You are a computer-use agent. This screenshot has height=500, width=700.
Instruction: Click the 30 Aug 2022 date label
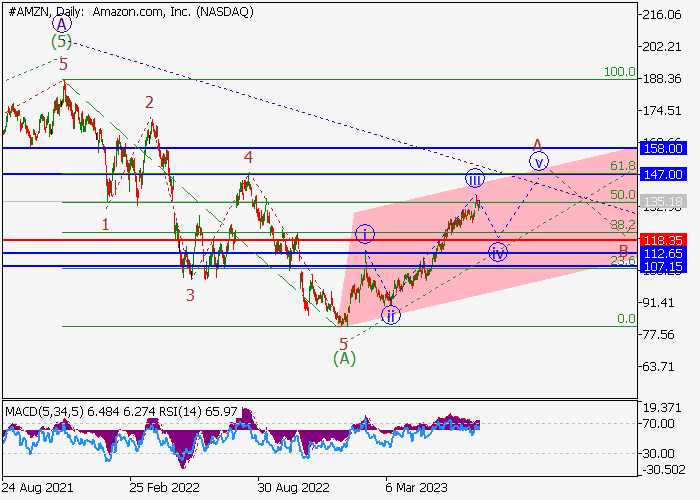tap(293, 487)
